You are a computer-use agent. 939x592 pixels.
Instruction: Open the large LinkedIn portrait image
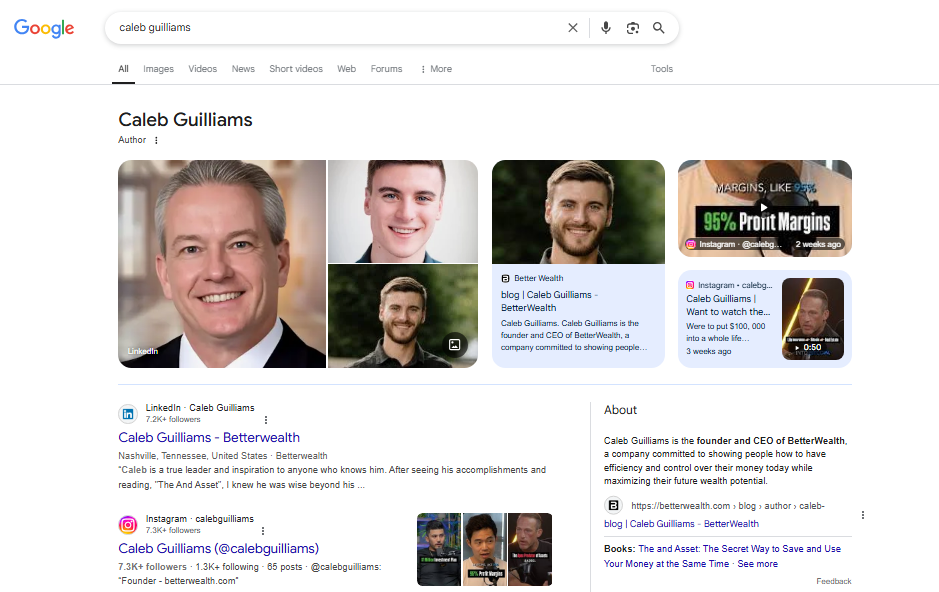coord(222,264)
